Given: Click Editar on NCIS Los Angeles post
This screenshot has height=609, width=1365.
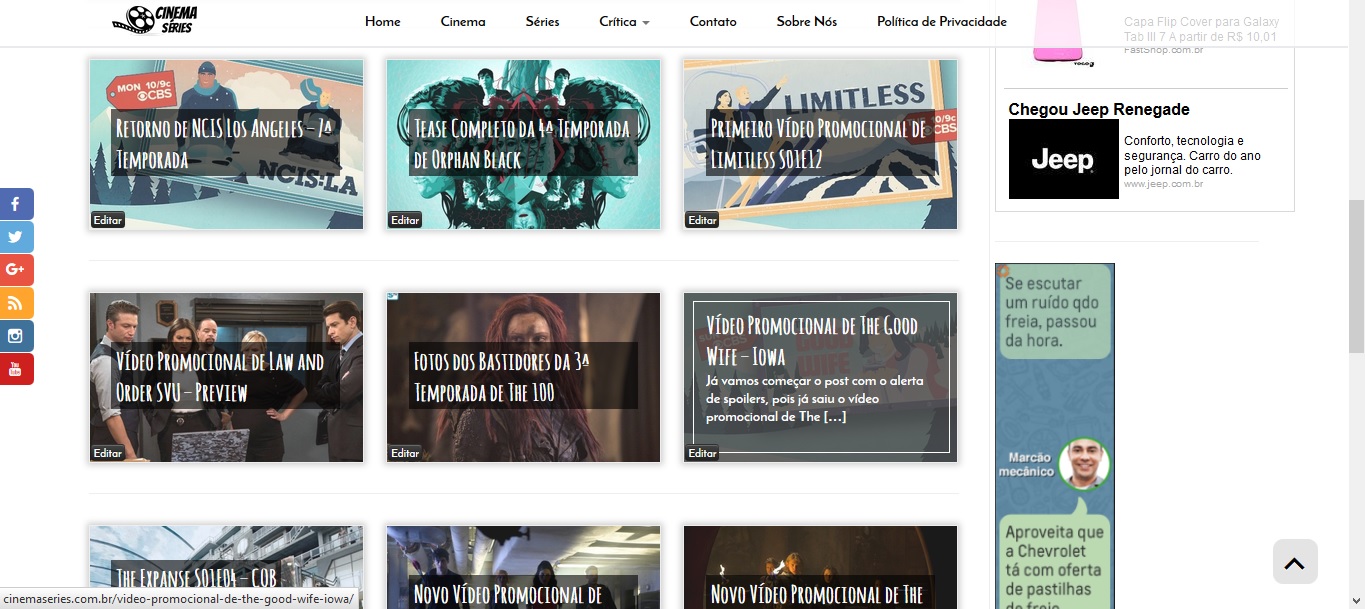Looking at the screenshot, I should coord(107,220).
